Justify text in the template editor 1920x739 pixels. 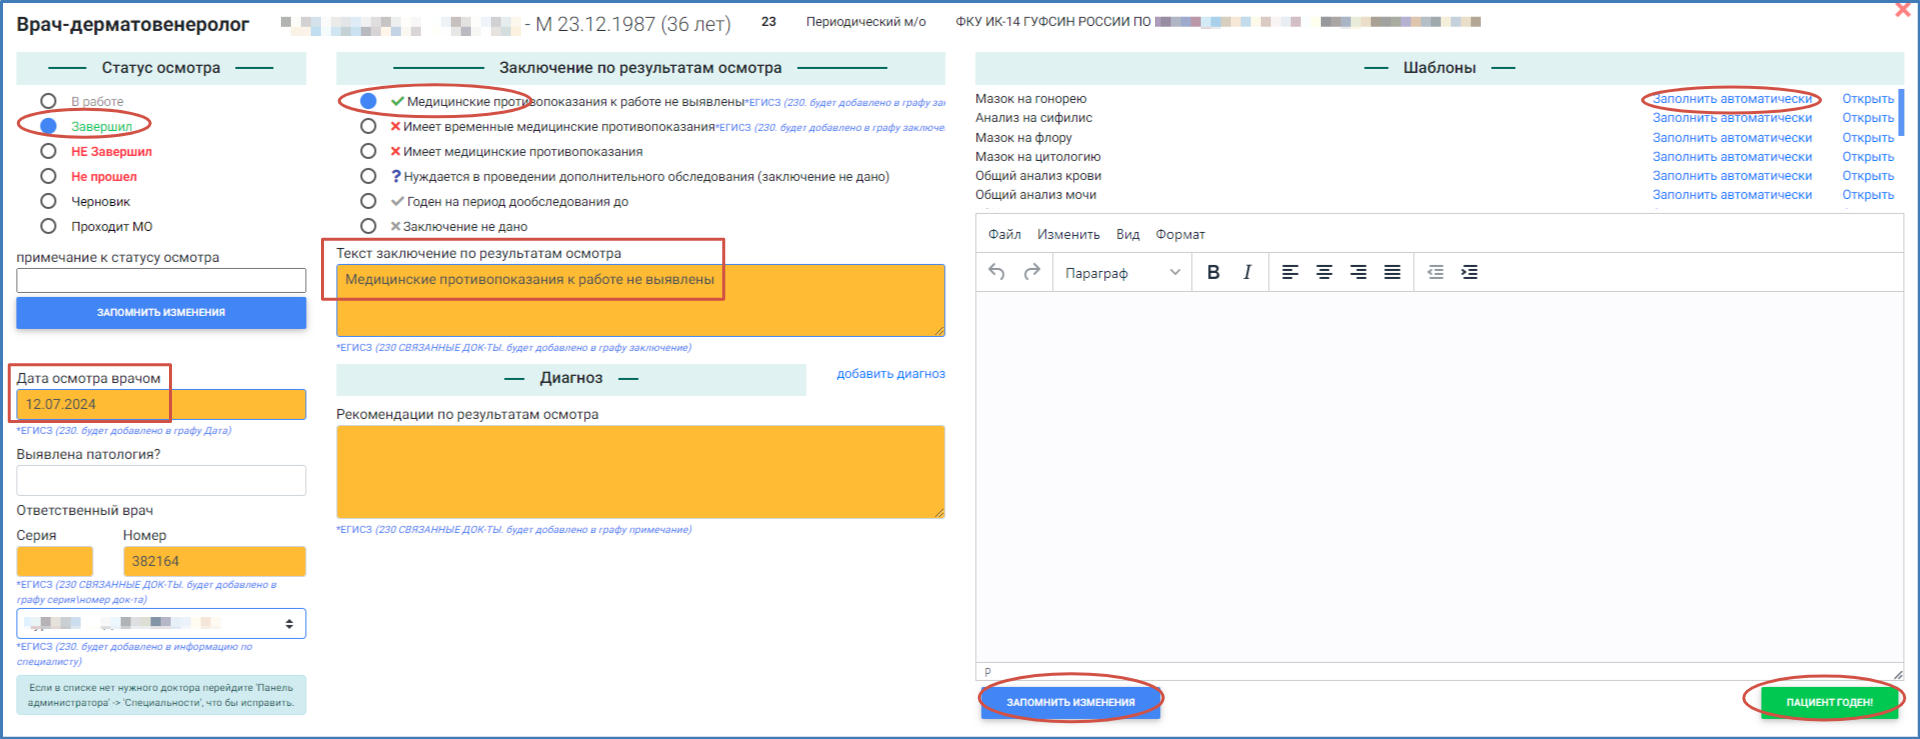point(1392,272)
